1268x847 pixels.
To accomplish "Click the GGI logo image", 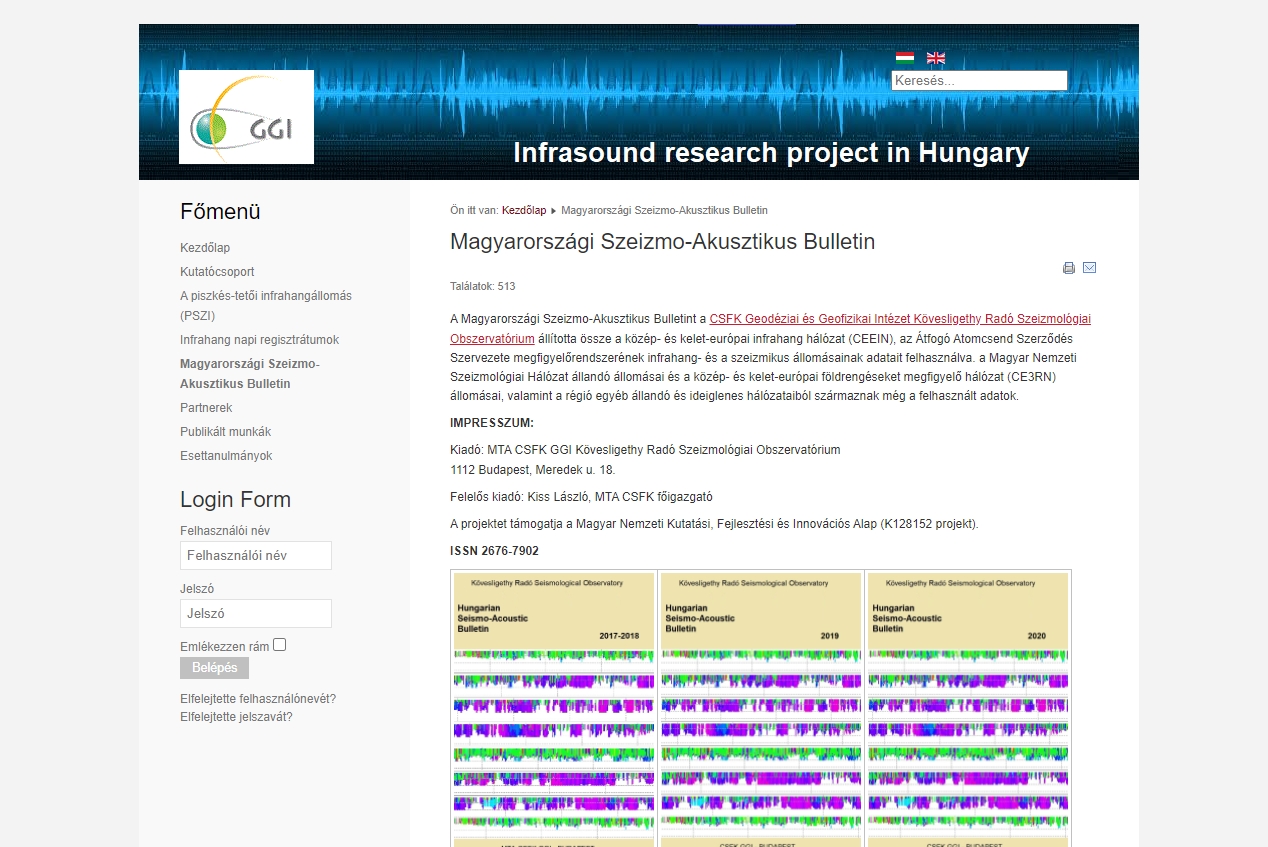I will point(246,117).
